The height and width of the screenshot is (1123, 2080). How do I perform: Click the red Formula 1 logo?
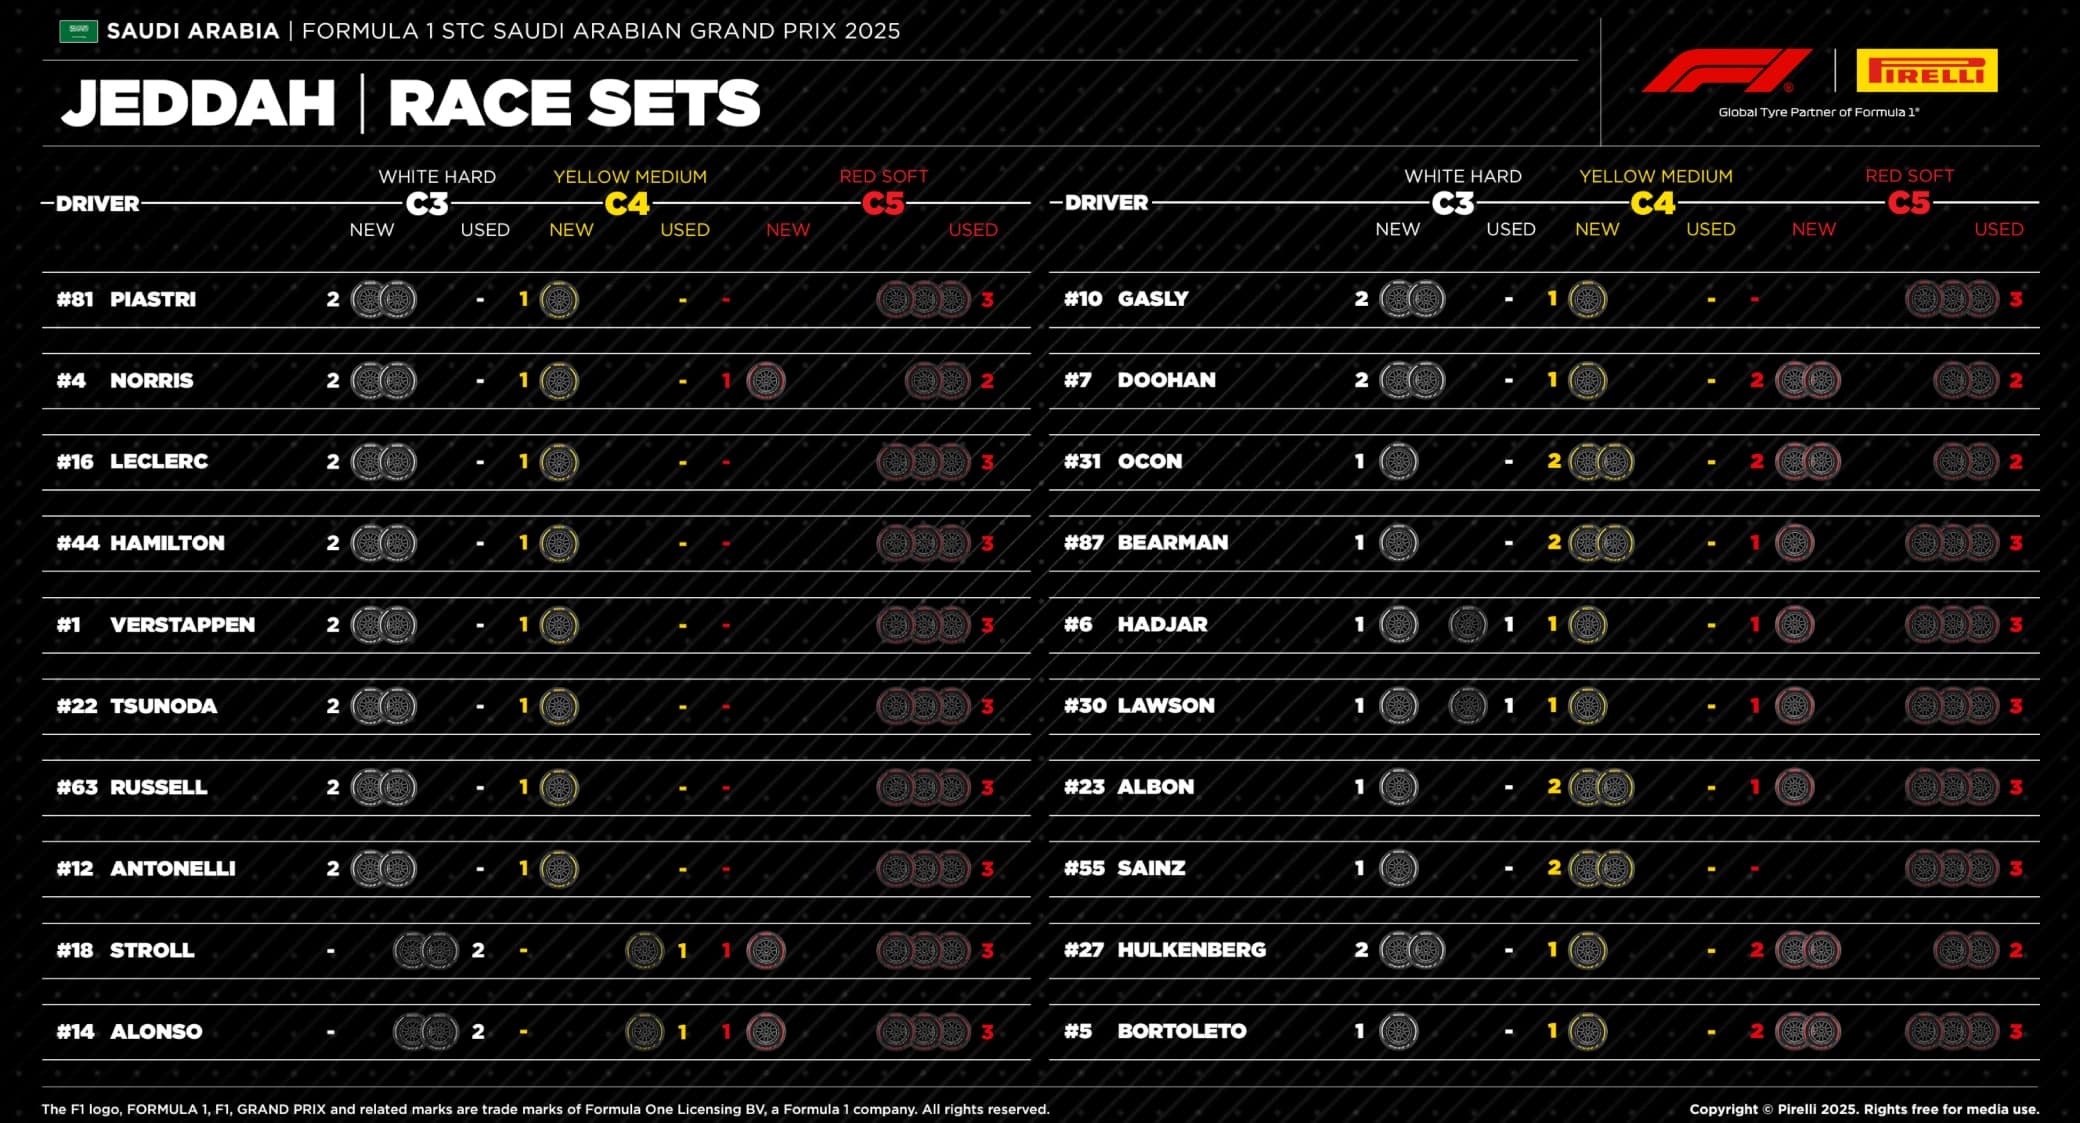pos(1727,71)
